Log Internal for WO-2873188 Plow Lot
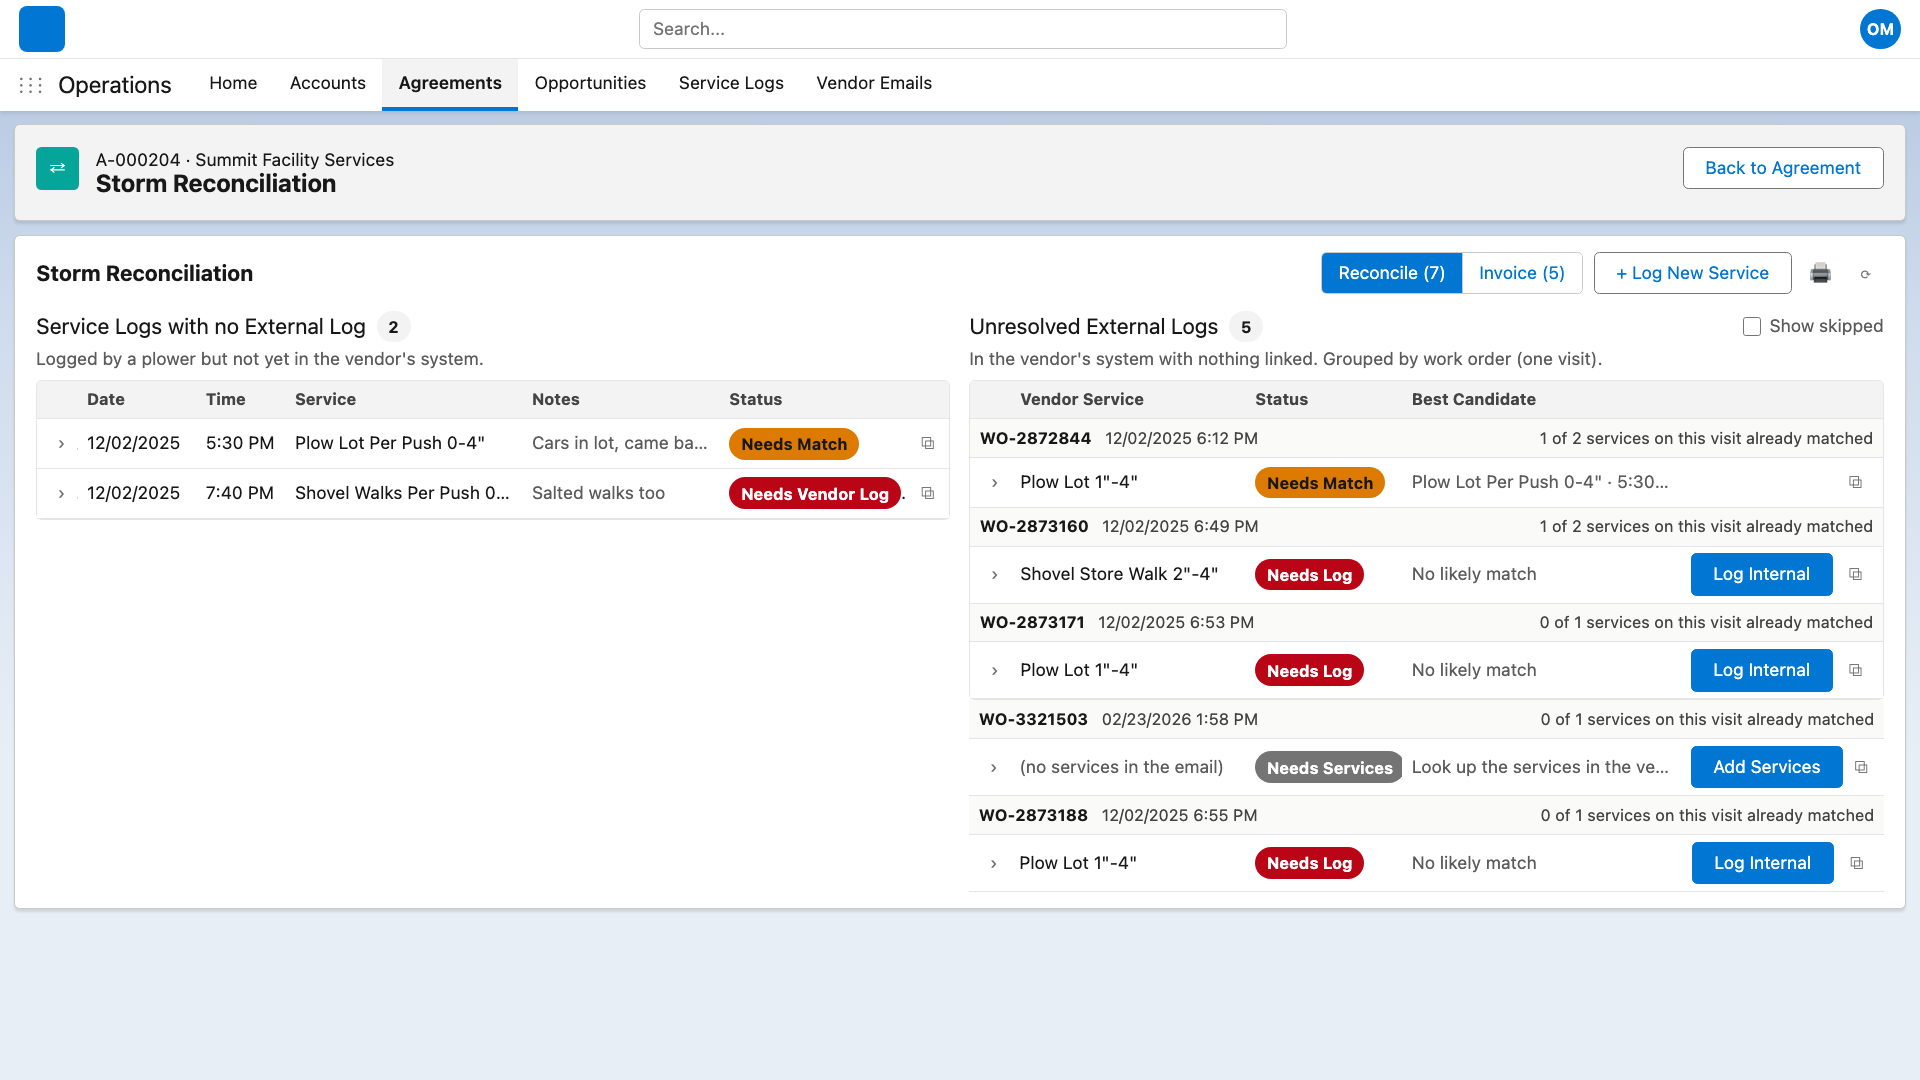The height and width of the screenshot is (1080, 1920). [x=1762, y=863]
